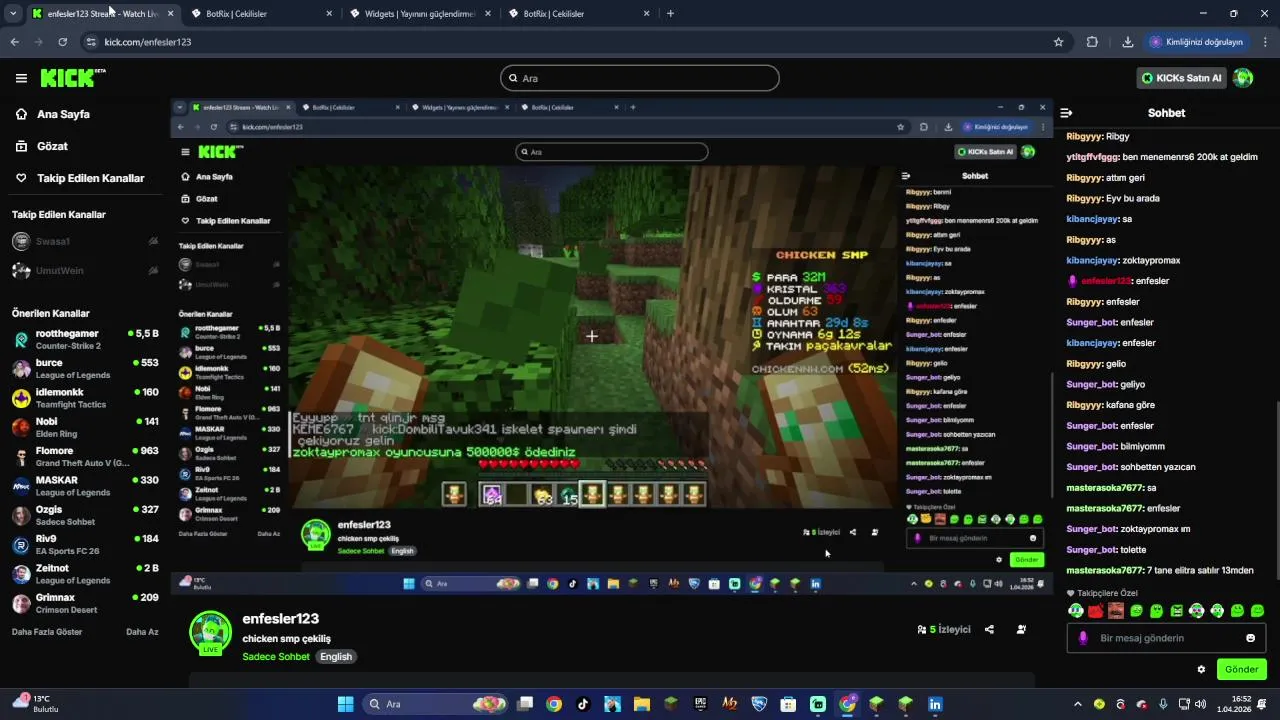Select the red emote in emote row
1280x720 pixels.
[x=1096, y=611]
